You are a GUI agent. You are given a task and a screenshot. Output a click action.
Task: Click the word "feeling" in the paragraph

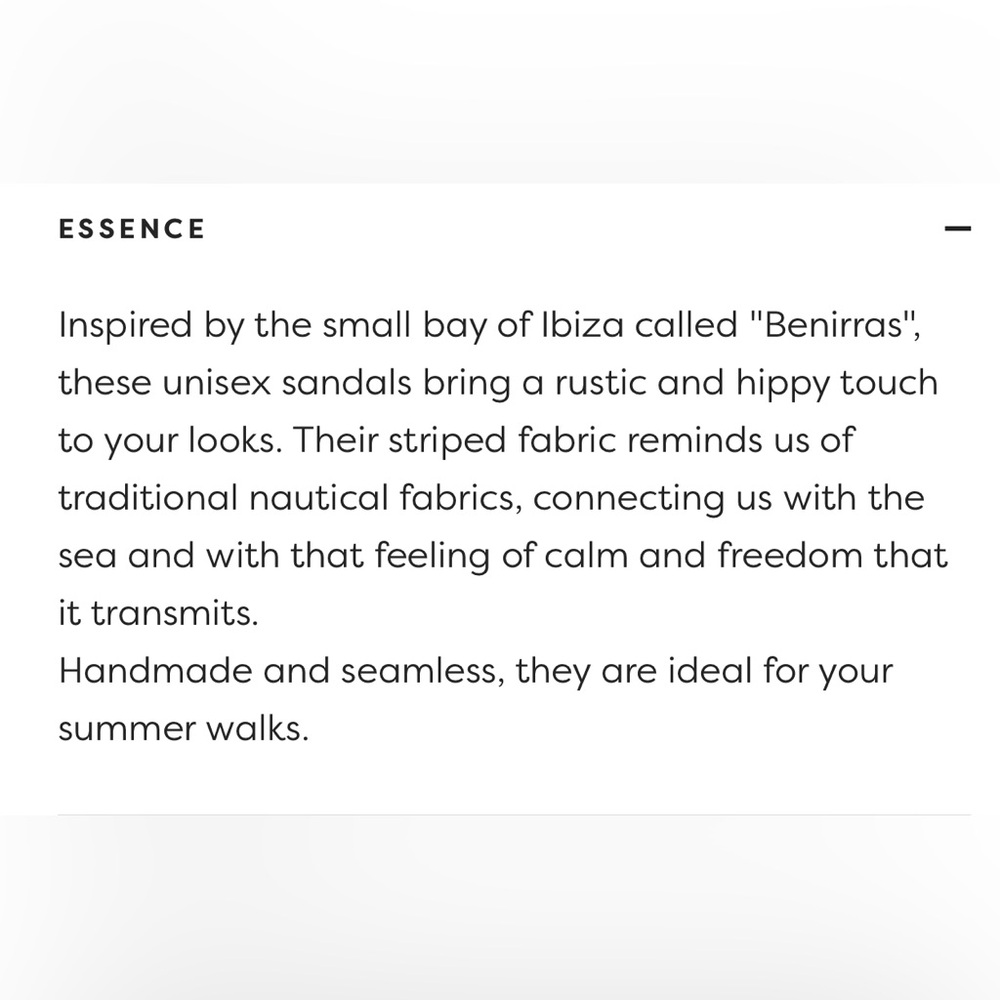click(432, 557)
